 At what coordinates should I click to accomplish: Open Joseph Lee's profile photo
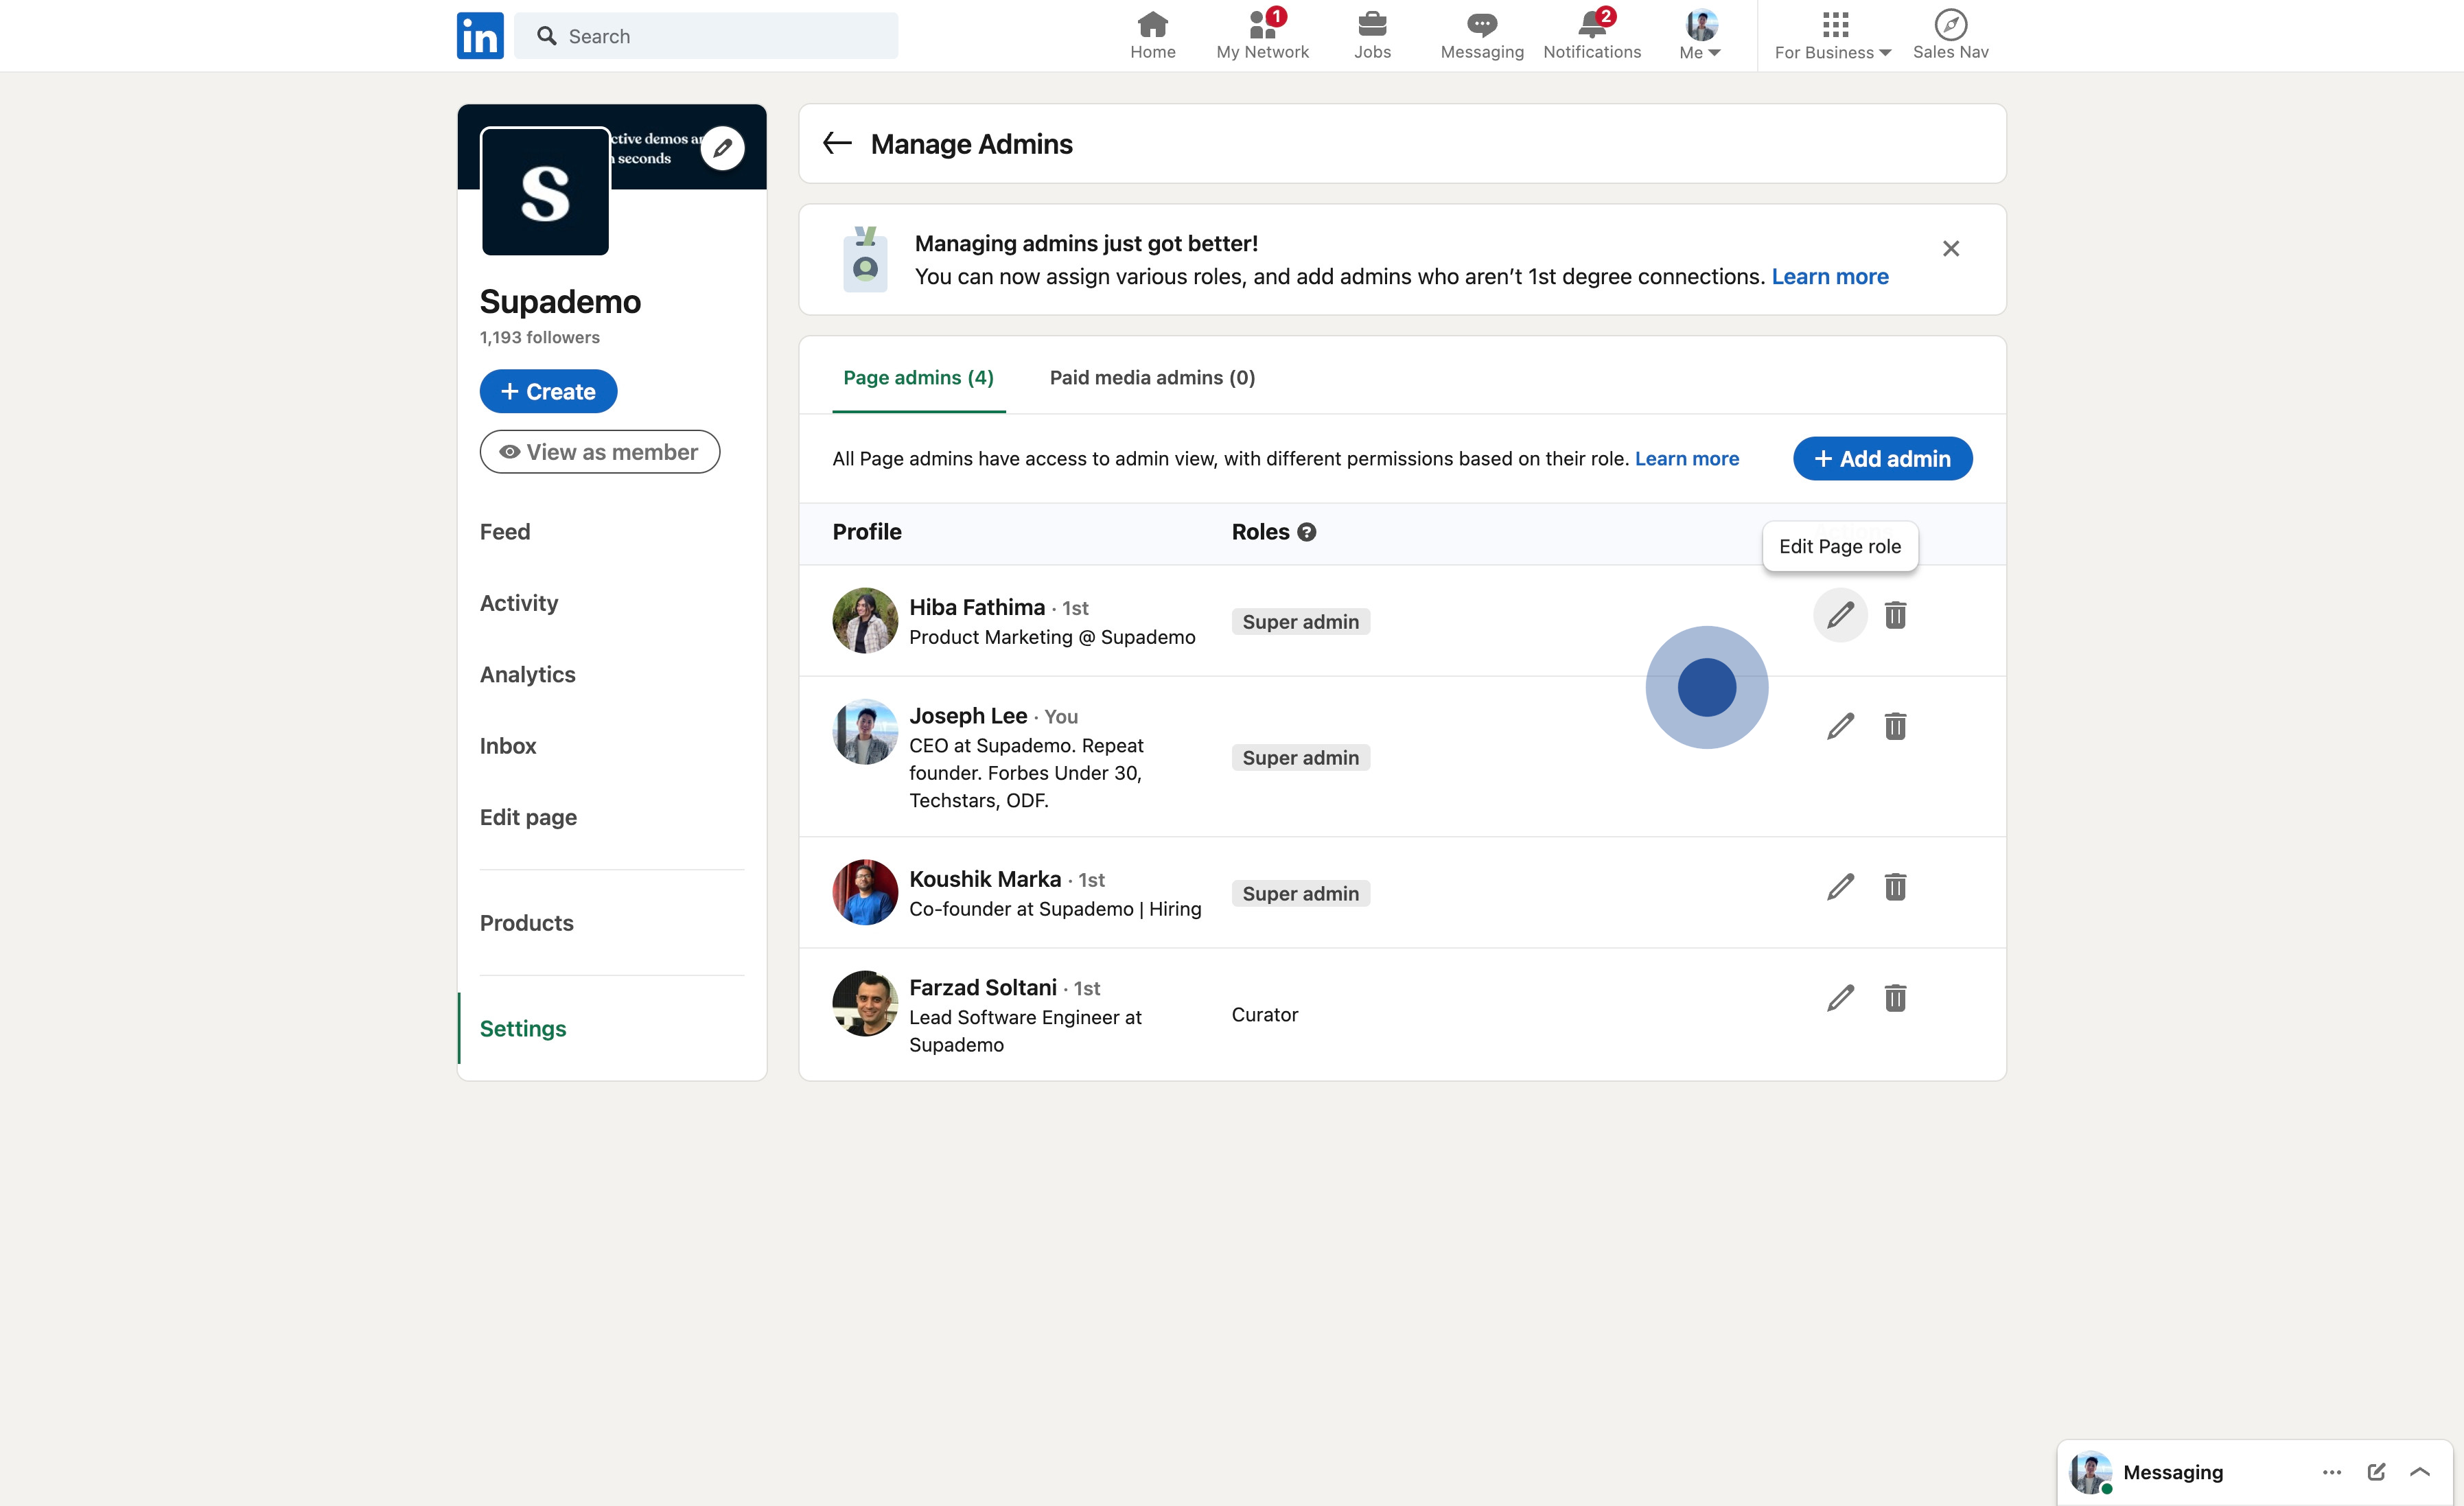[865, 731]
